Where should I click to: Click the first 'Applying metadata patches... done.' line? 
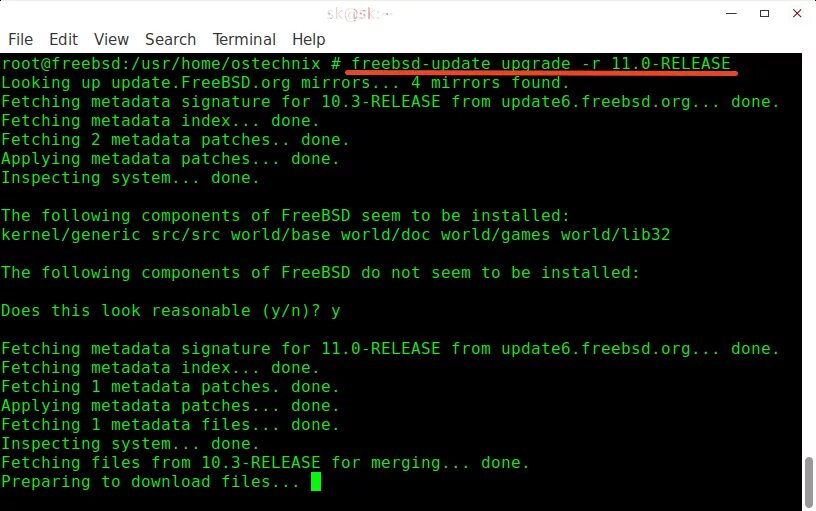pos(170,159)
